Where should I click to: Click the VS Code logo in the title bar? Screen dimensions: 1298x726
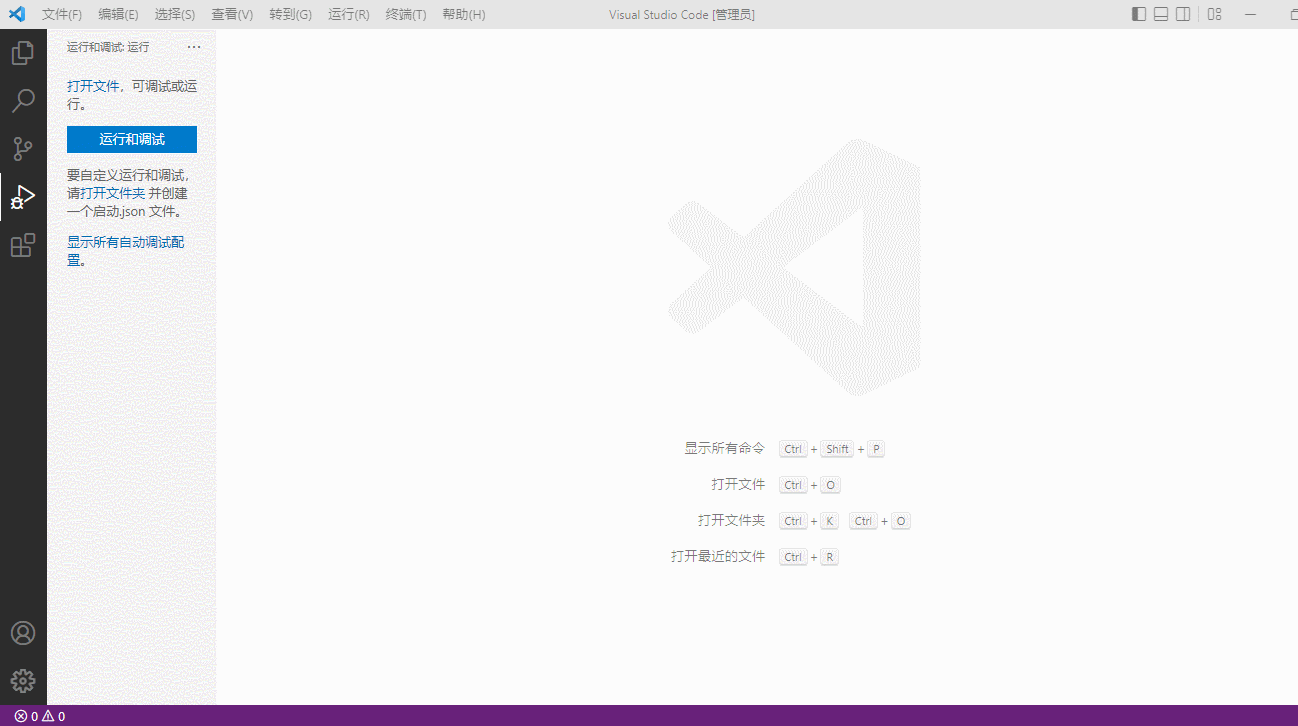(x=16, y=14)
